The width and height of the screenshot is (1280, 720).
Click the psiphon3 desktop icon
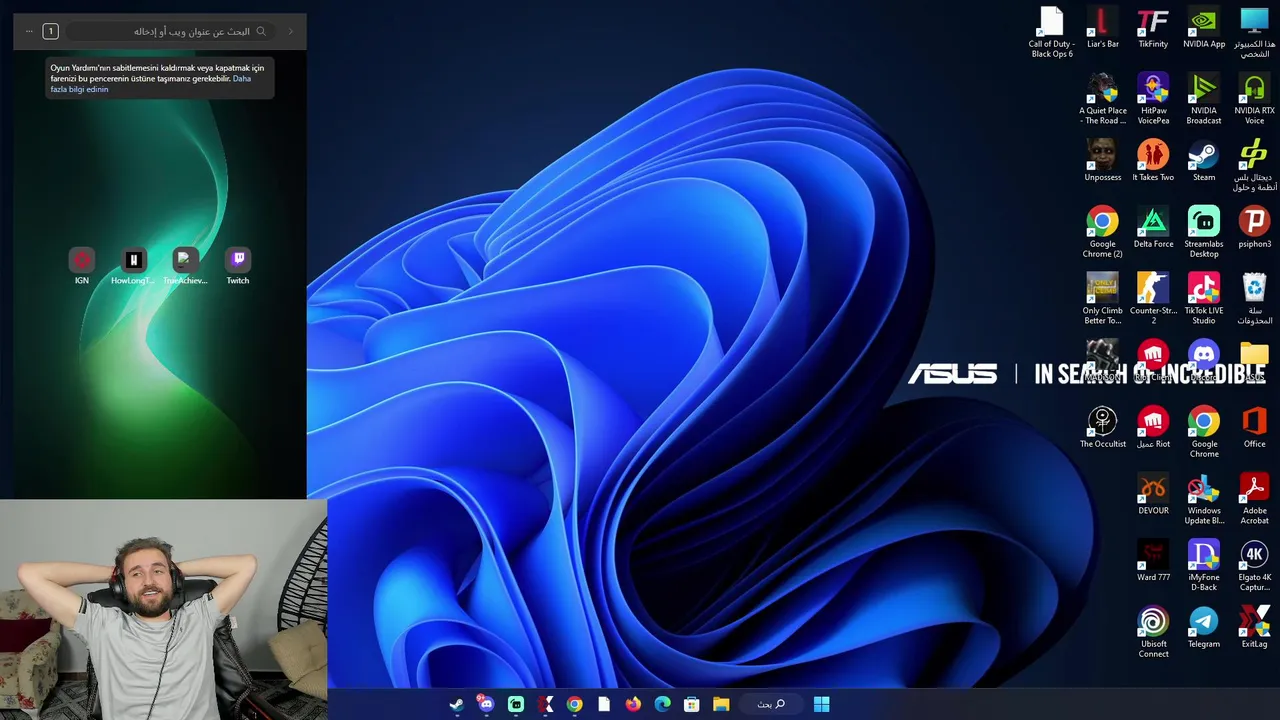pos(1254,228)
